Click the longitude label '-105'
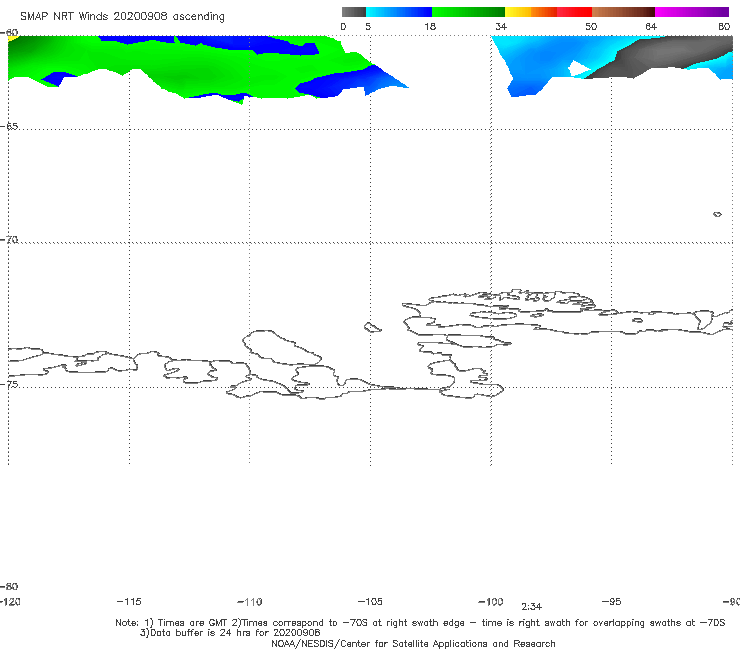The height and width of the screenshot is (650, 740). point(370,602)
